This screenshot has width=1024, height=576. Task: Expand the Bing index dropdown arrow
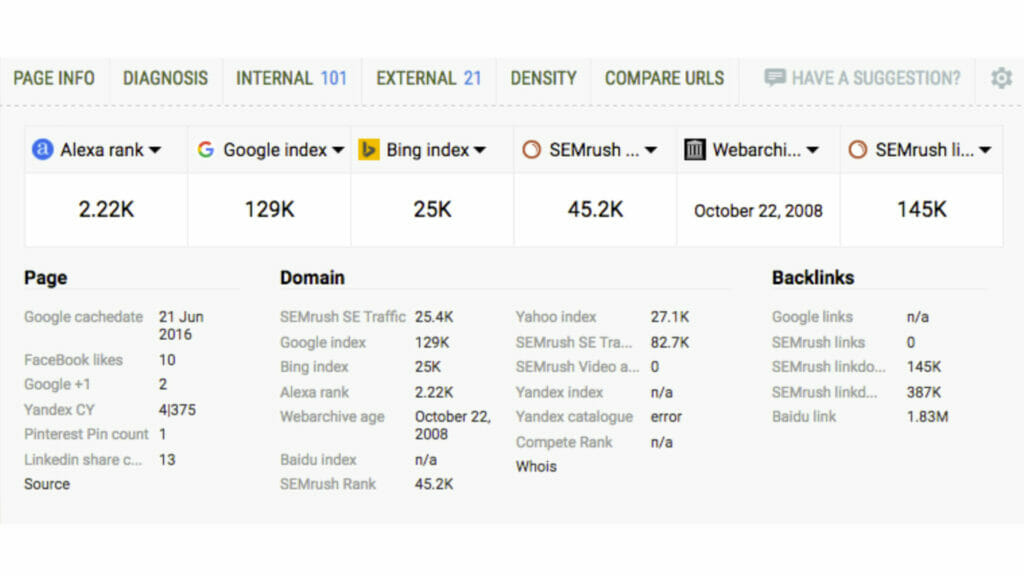pyautogui.click(x=480, y=150)
